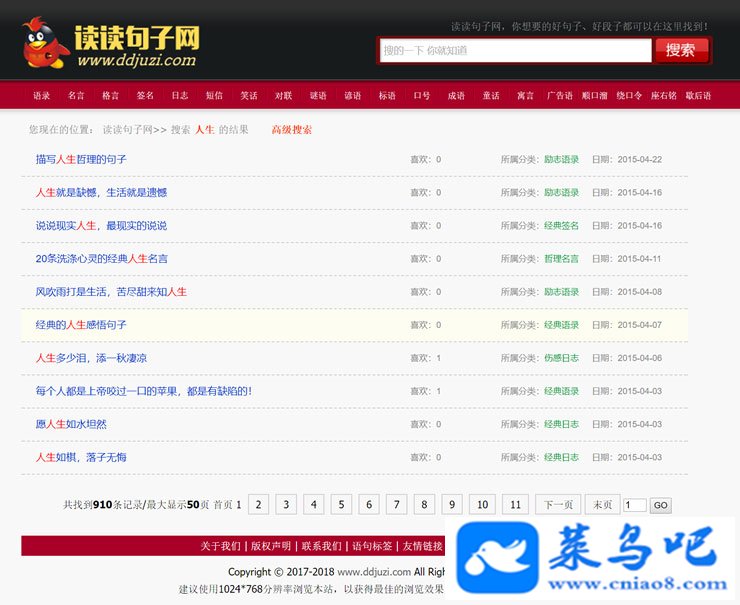The width and height of the screenshot is (740, 605).
Task: Open the 歇后语 nav item
Action: 698,95
